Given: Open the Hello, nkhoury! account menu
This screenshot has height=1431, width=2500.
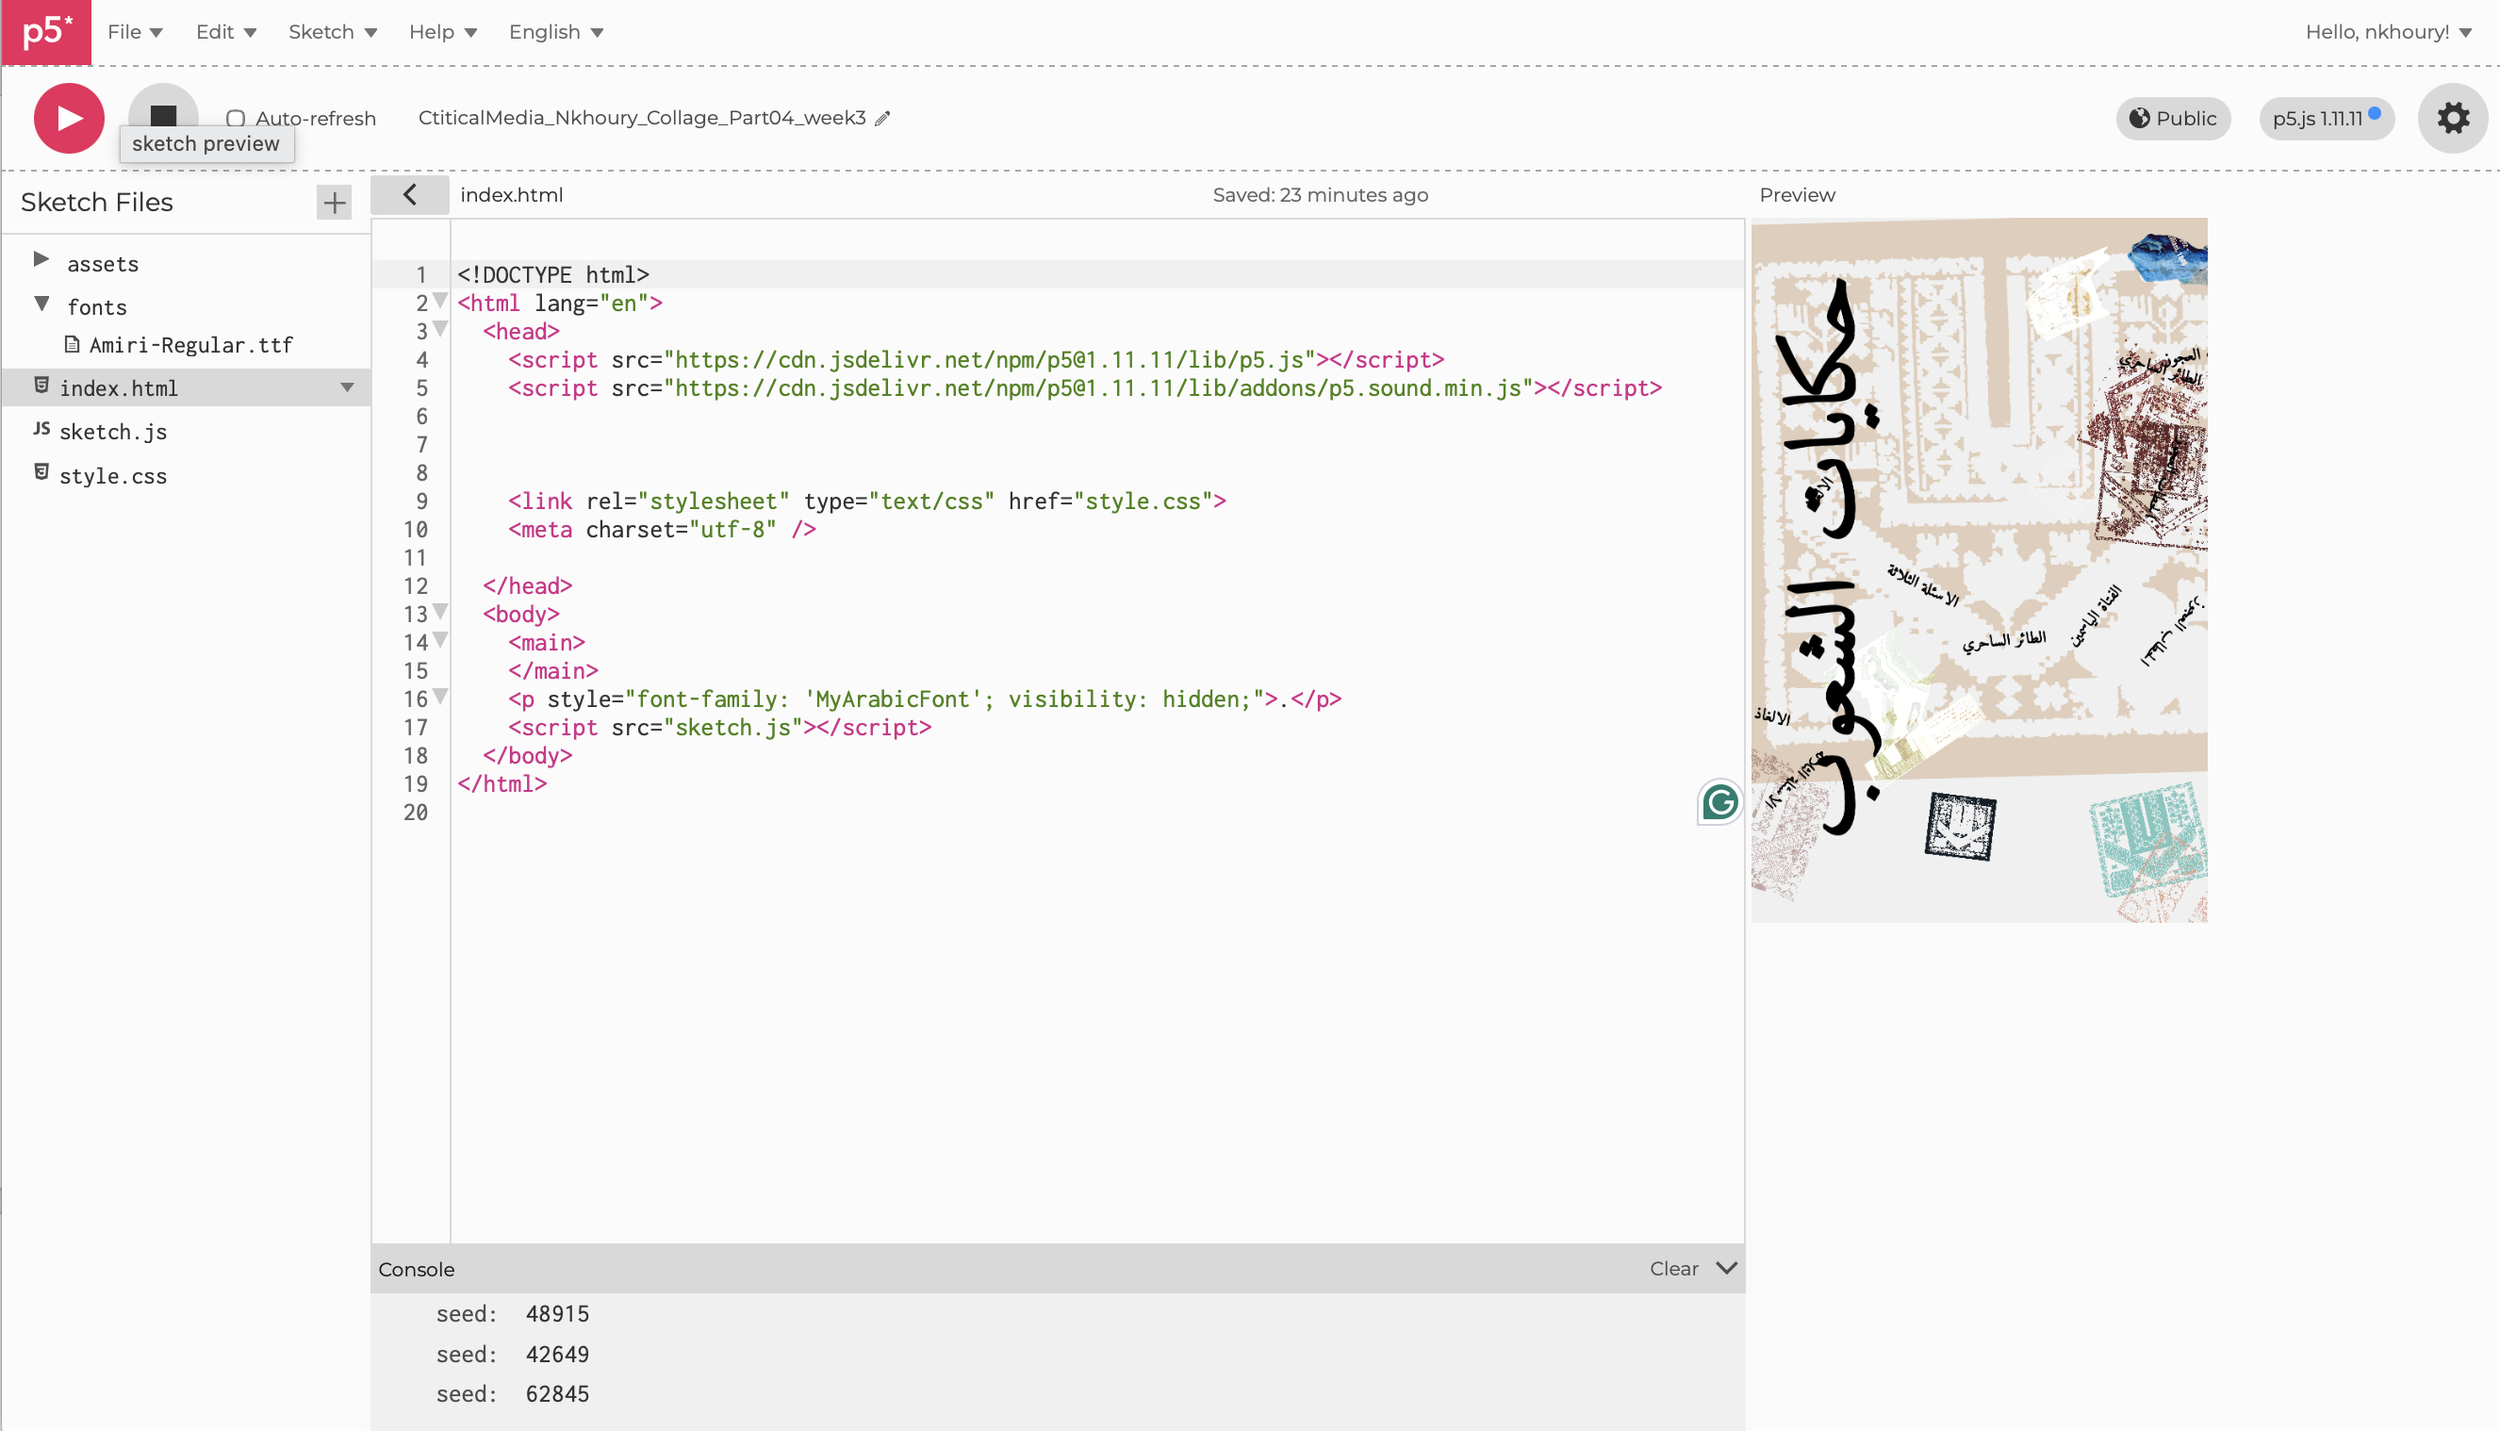Looking at the screenshot, I should [2388, 32].
